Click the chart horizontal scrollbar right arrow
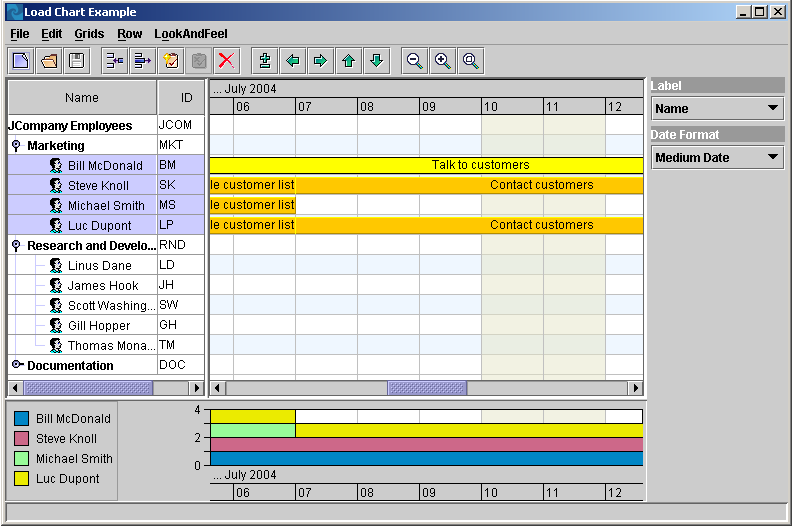Viewport: 792px width, 526px height. (635, 388)
